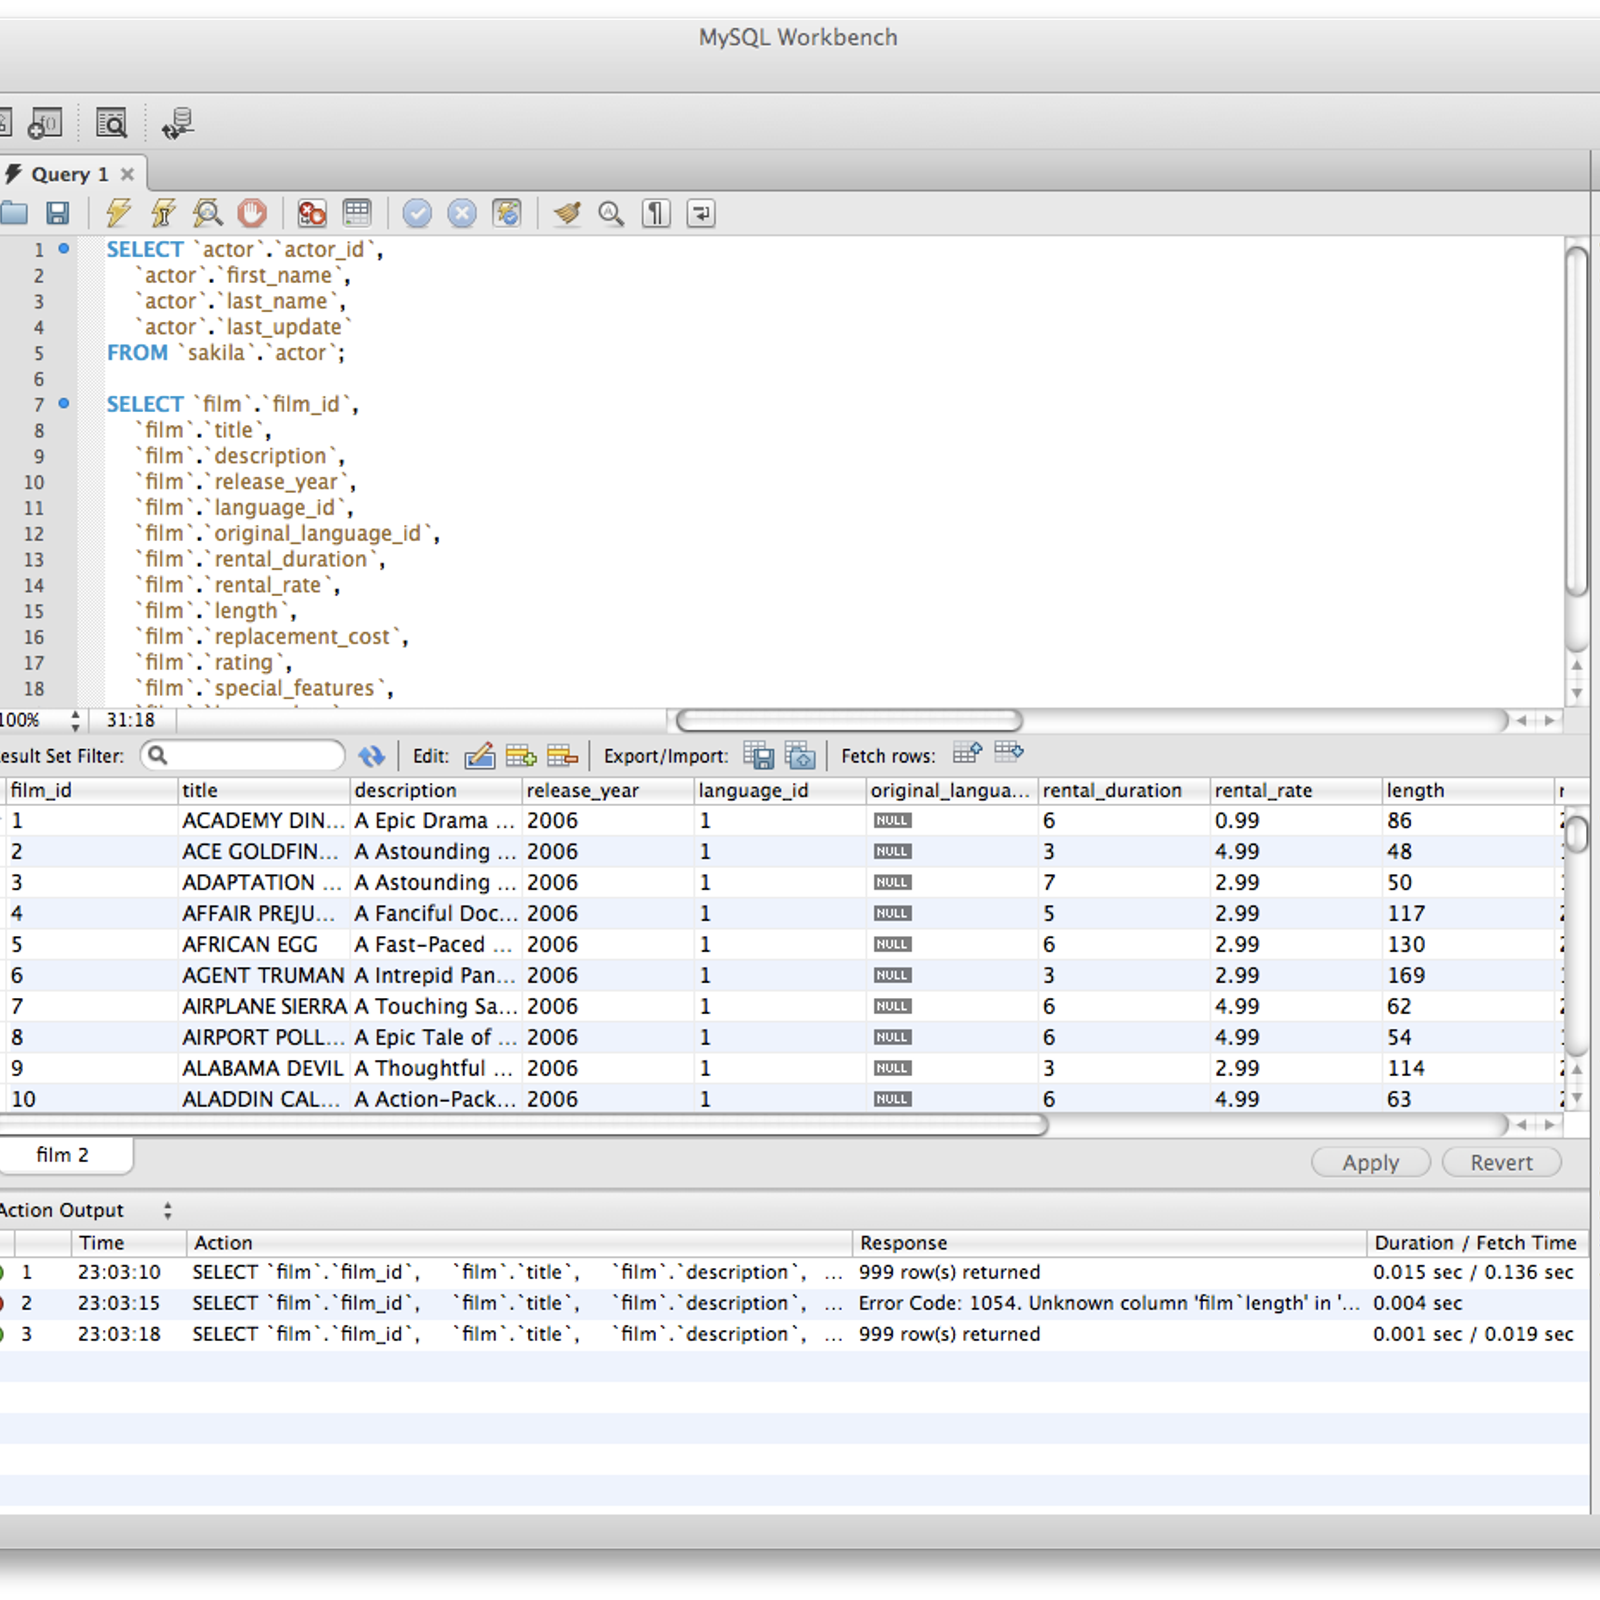Click the statement marker at line 7
This screenshot has width=1600, height=1600.
[x=64, y=403]
